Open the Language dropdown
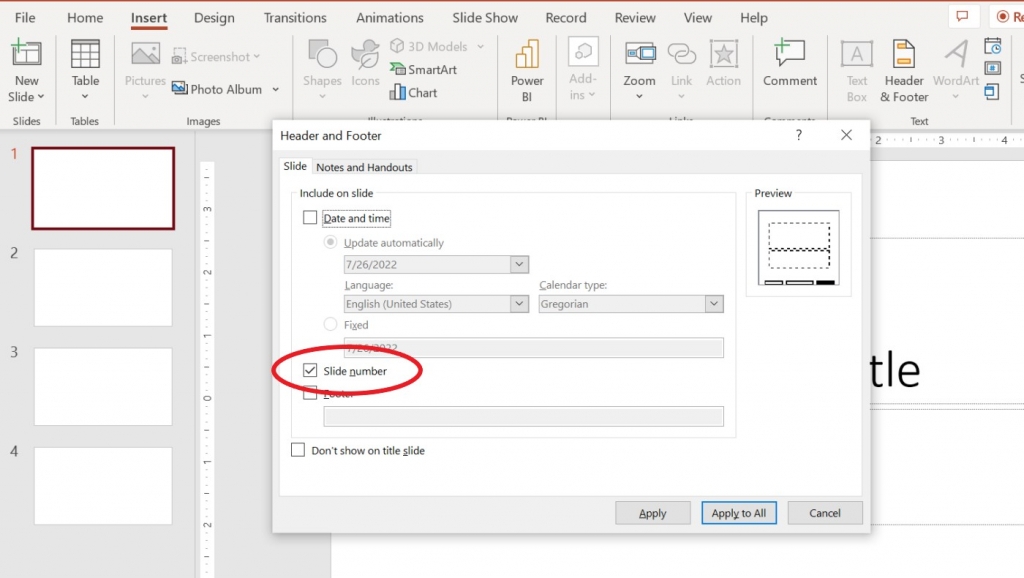Image resolution: width=1024 pixels, height=578 pixels. [518, 303]
